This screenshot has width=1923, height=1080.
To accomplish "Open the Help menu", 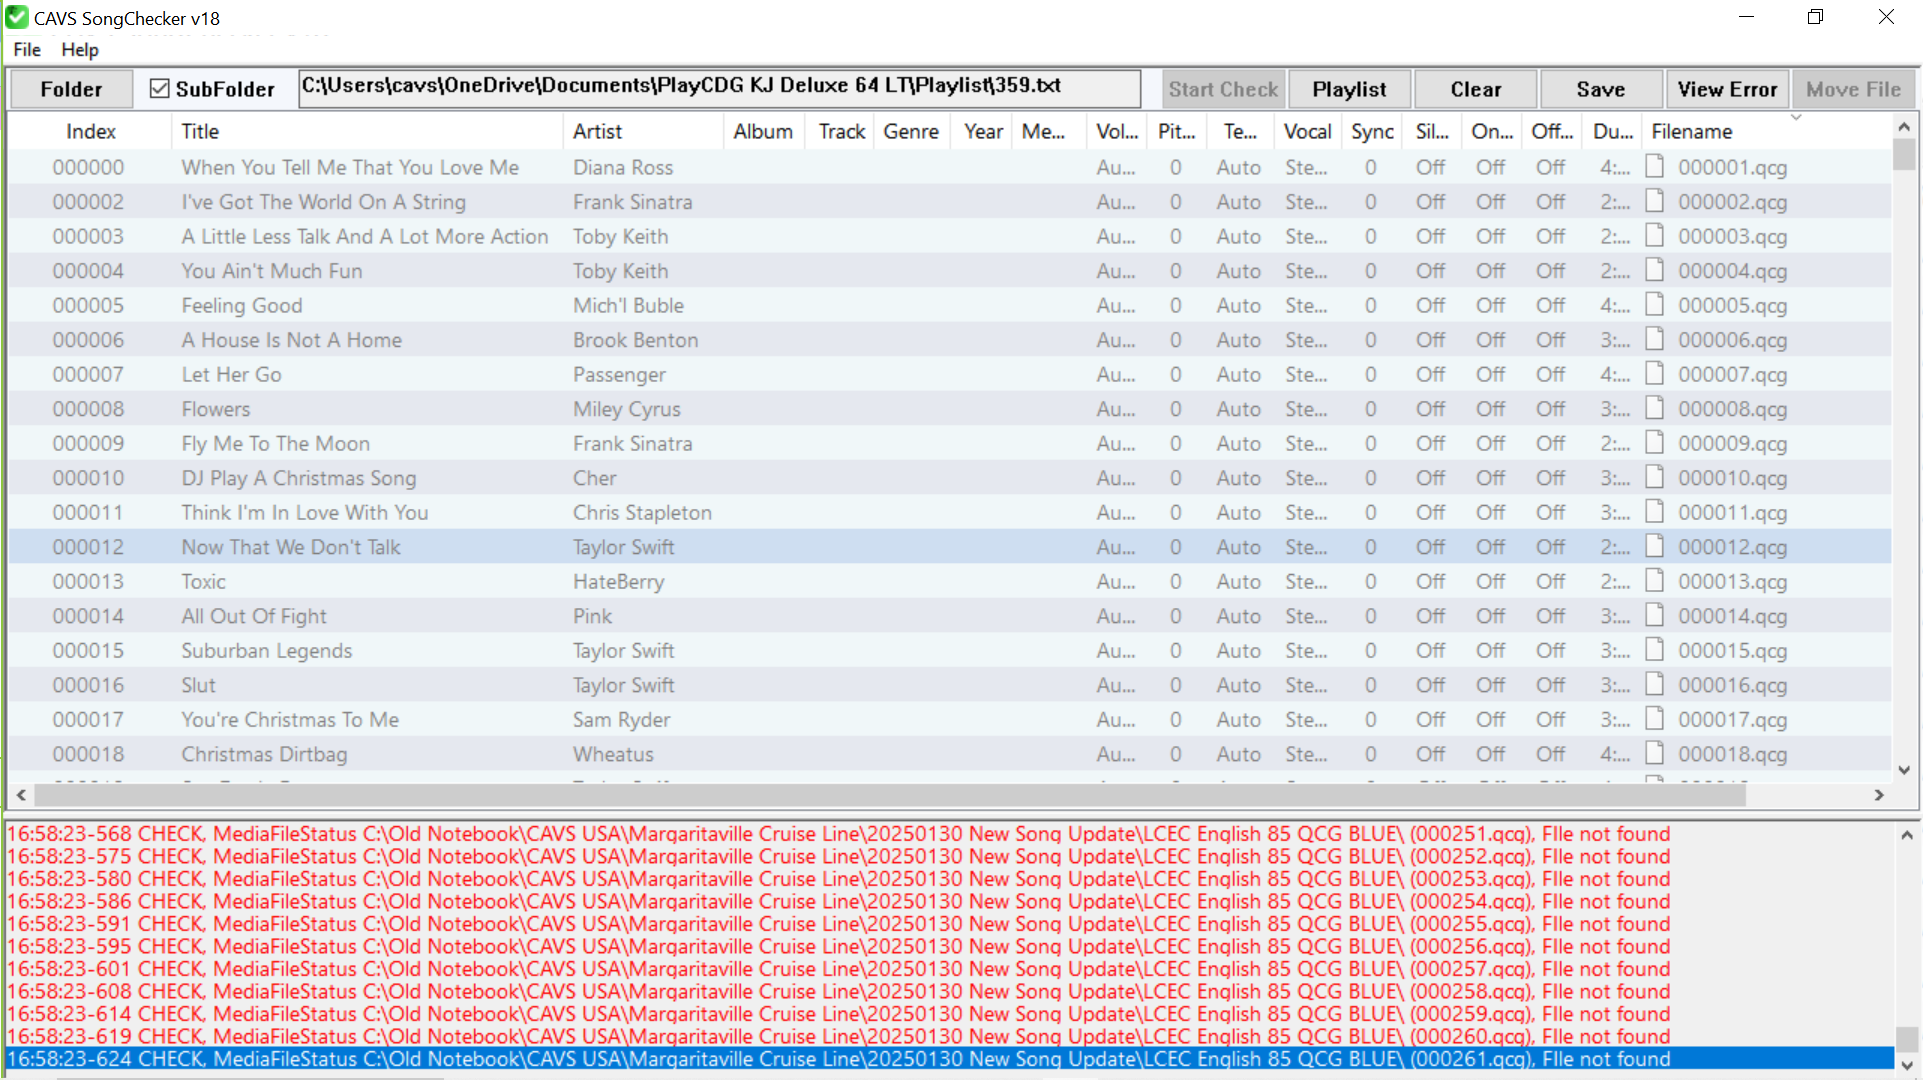I will tap(80, 50).
